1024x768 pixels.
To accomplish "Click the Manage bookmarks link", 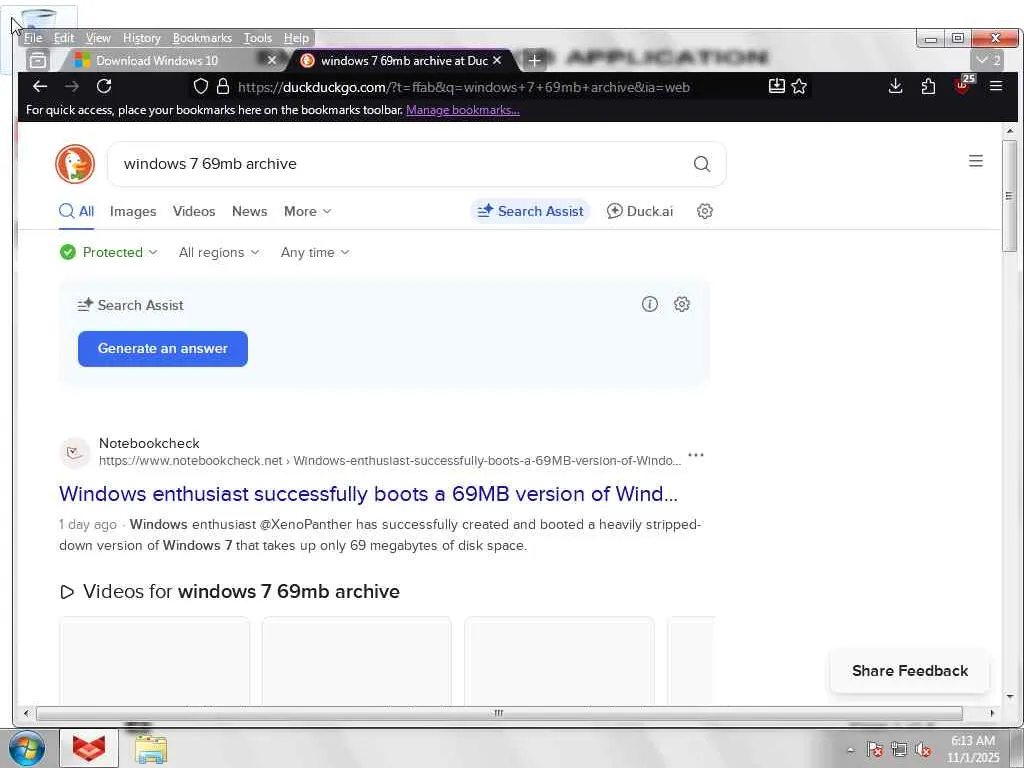I will (462, 110).
